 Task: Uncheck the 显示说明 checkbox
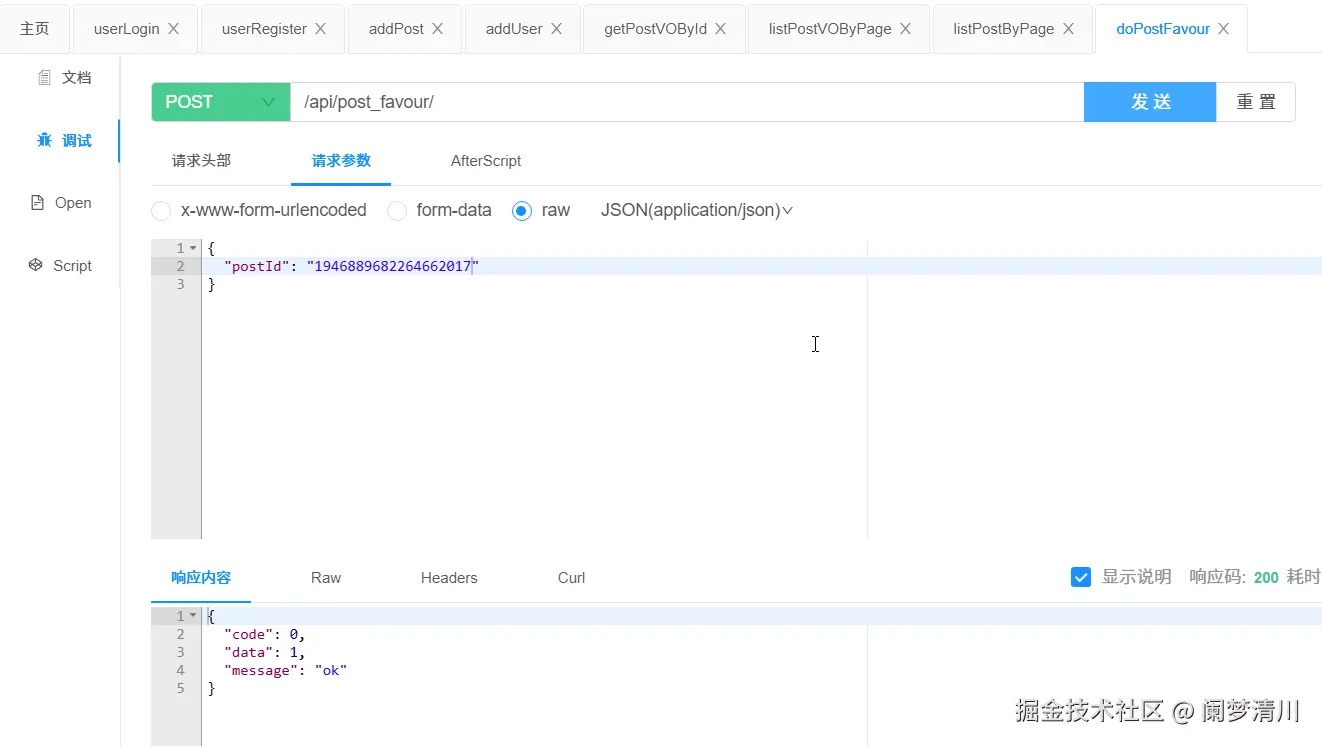[x=1081, y=577]
